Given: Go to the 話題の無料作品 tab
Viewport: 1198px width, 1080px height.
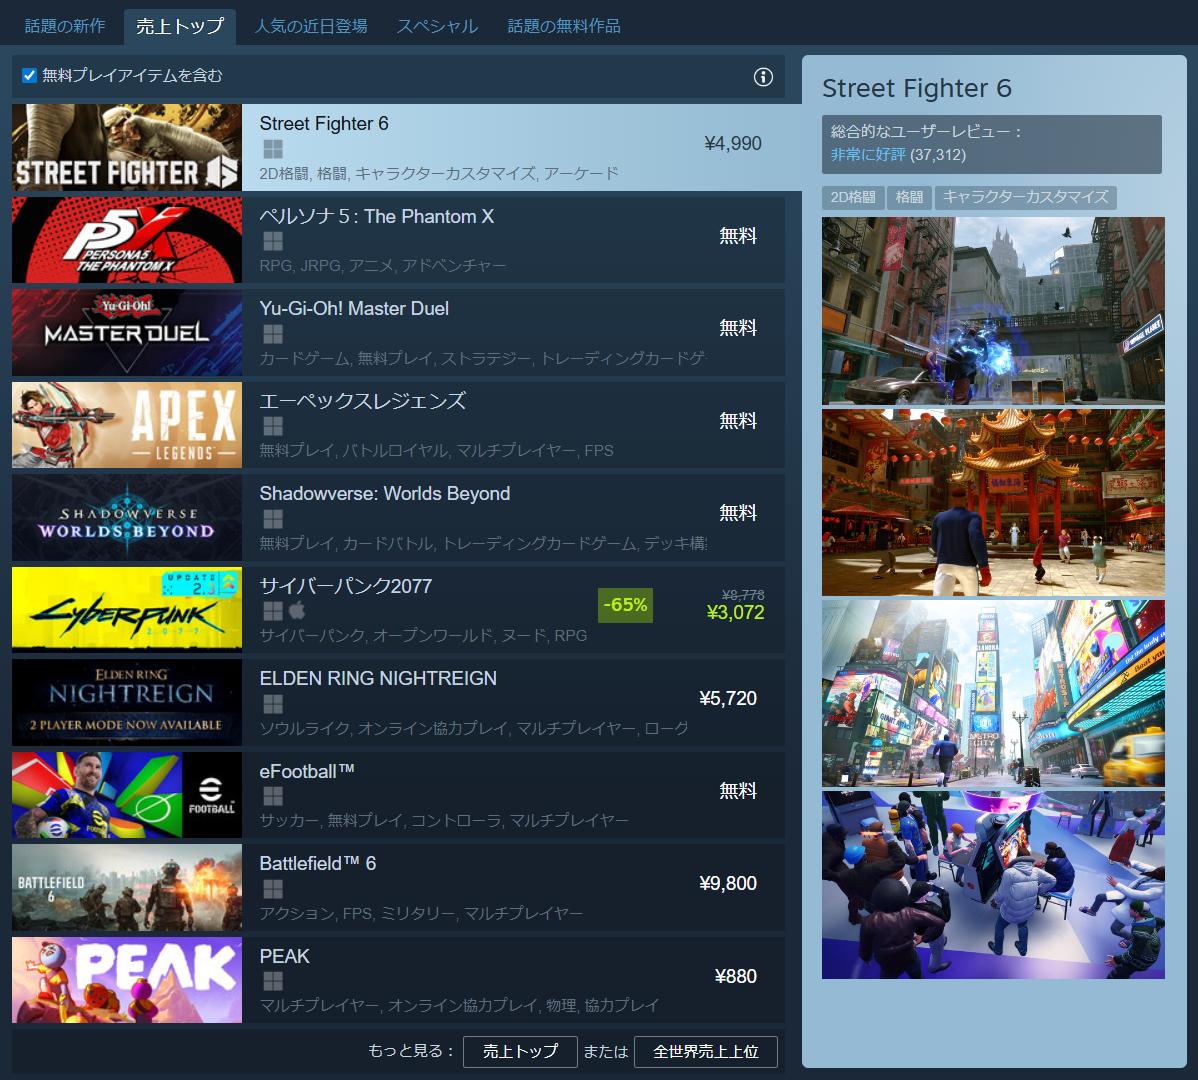Looking at the screenshot, I should [564, 26].
